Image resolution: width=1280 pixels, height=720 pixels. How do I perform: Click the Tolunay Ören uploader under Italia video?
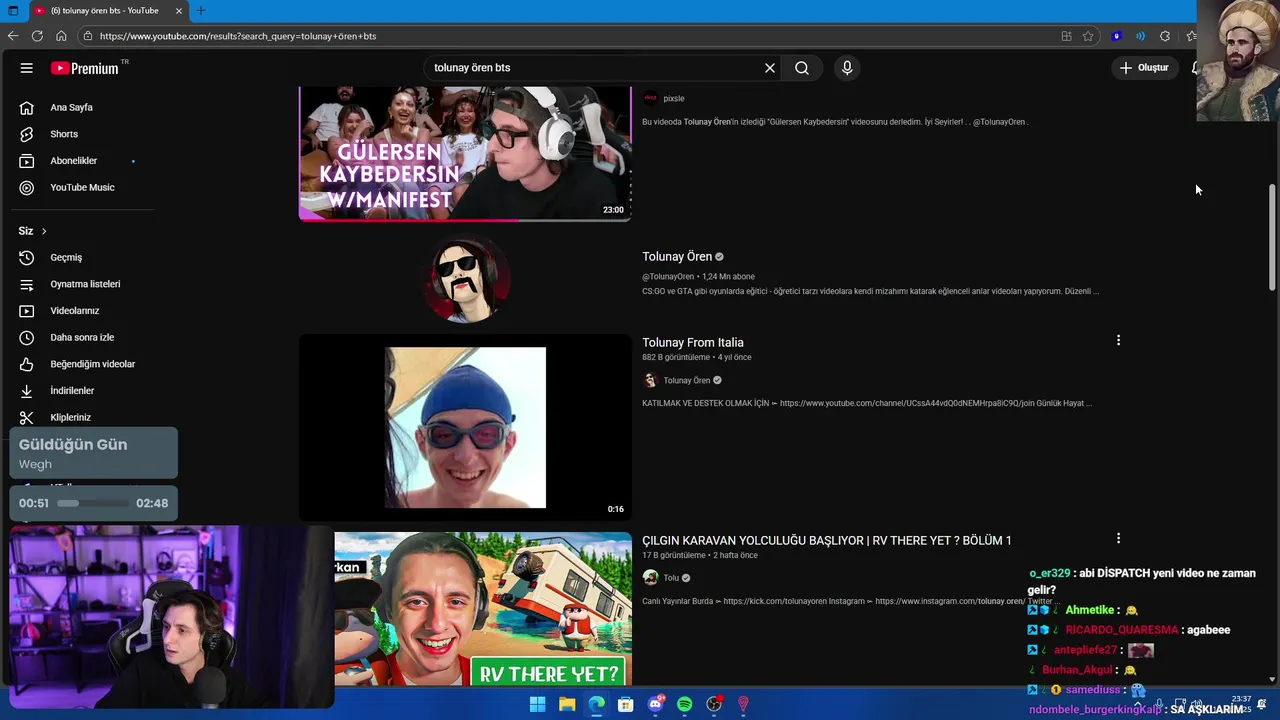(x=686, y=380)
